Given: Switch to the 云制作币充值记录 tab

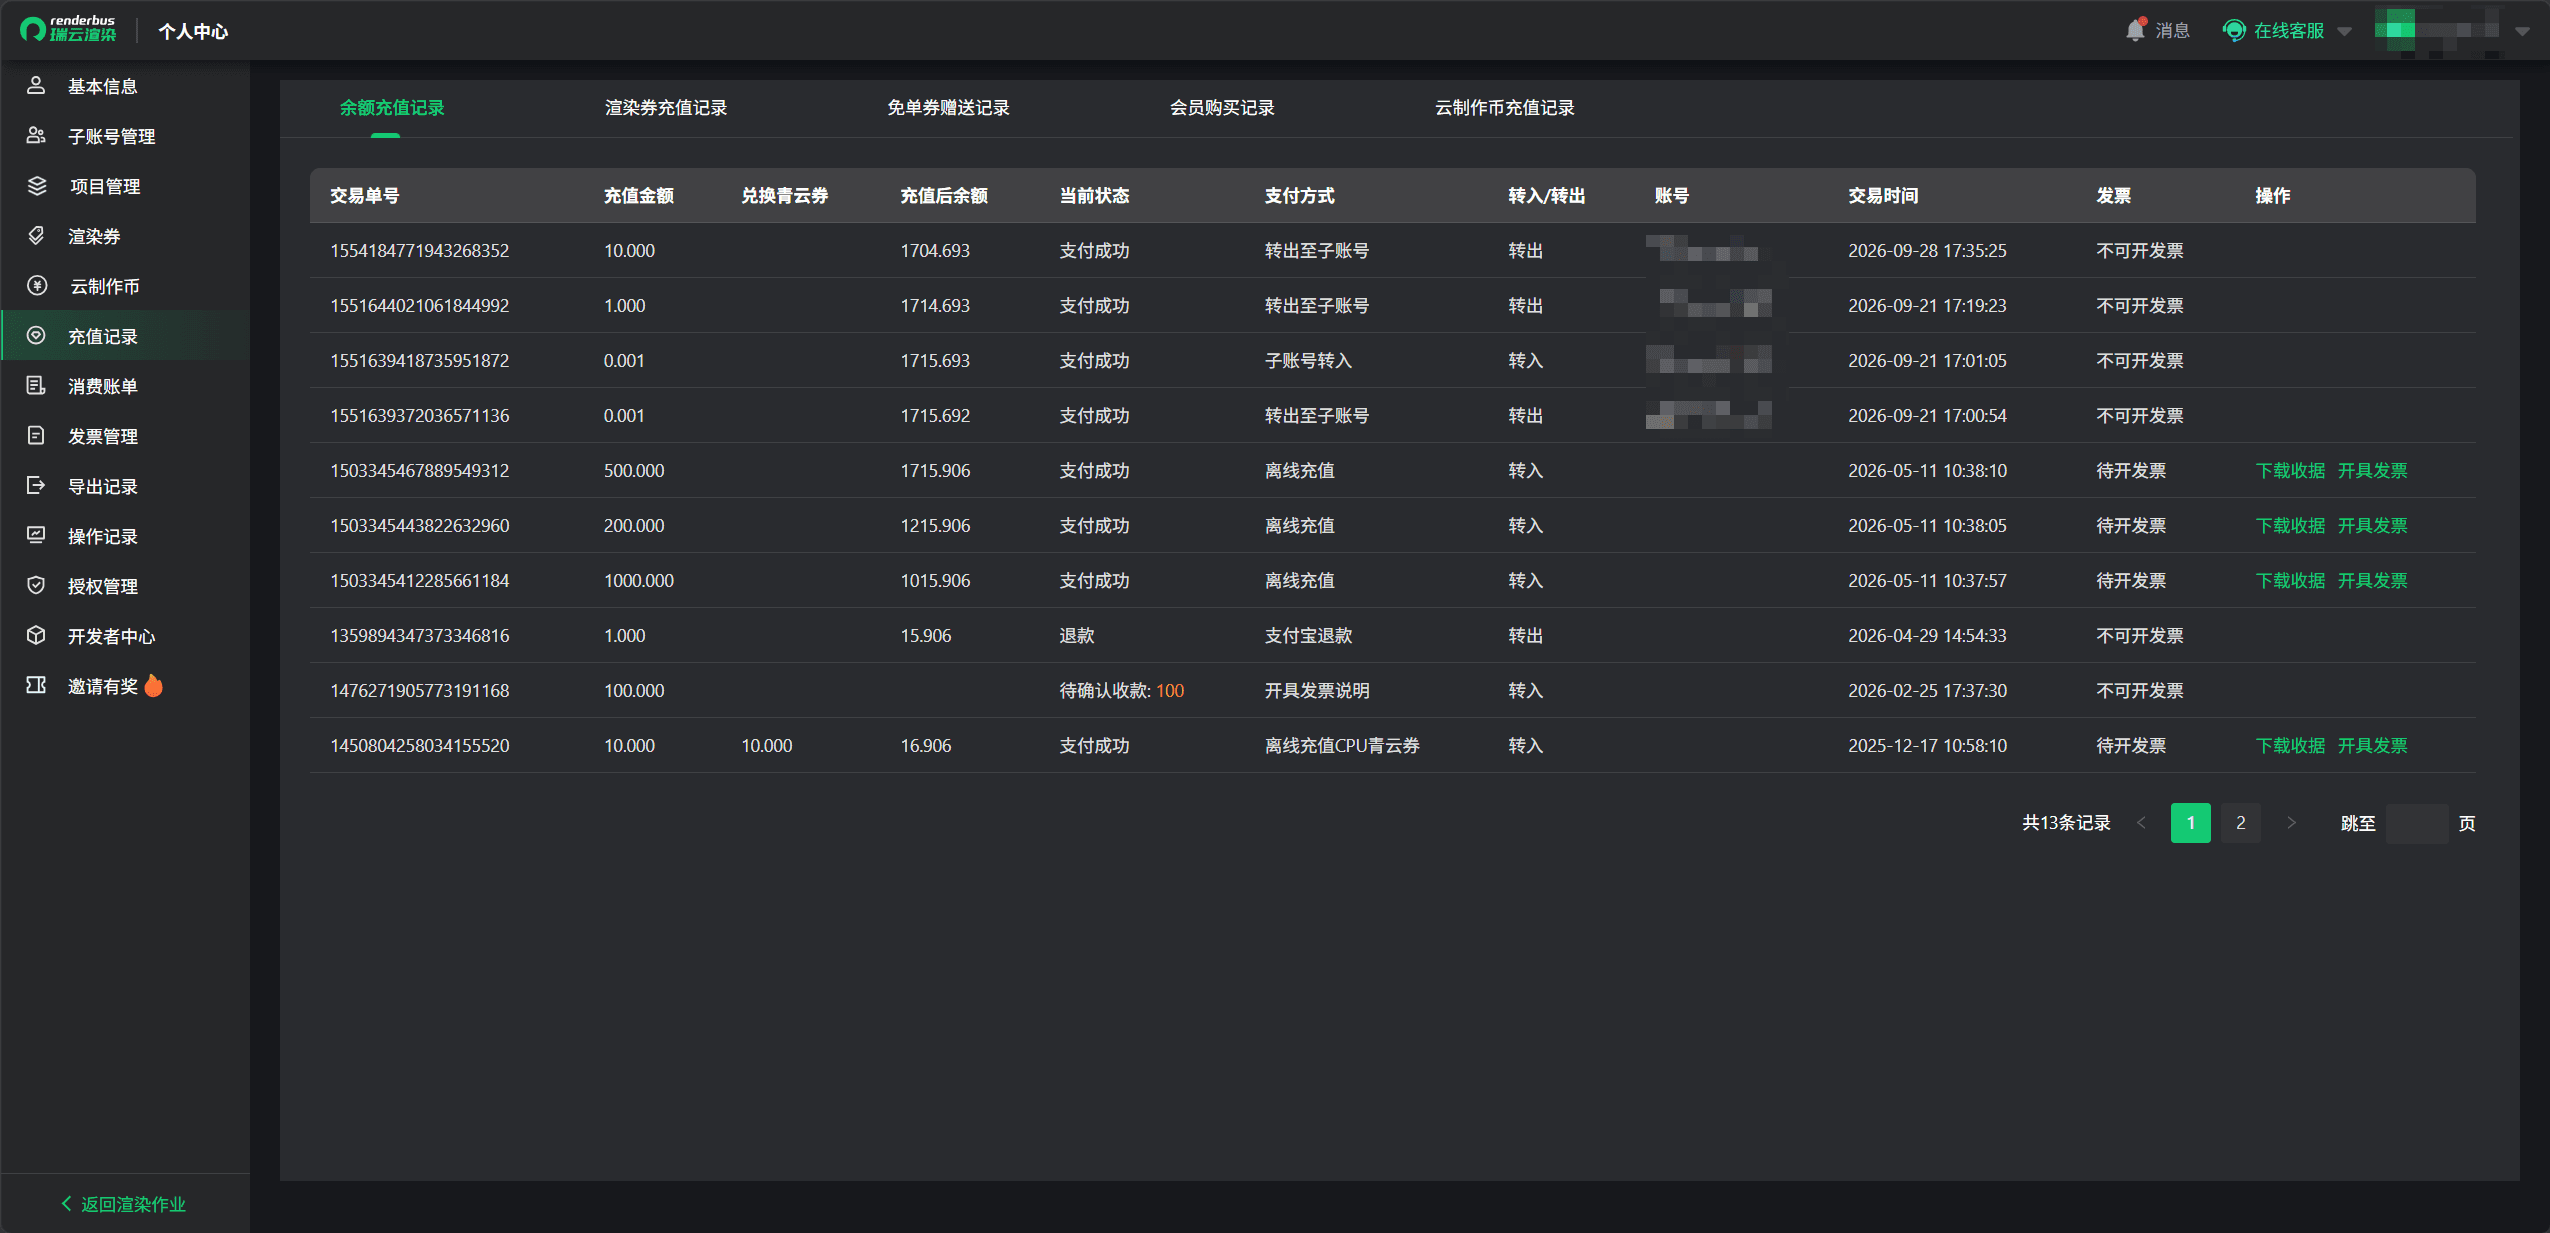Looking at the screenshot, I should (x=1505, y=108).
